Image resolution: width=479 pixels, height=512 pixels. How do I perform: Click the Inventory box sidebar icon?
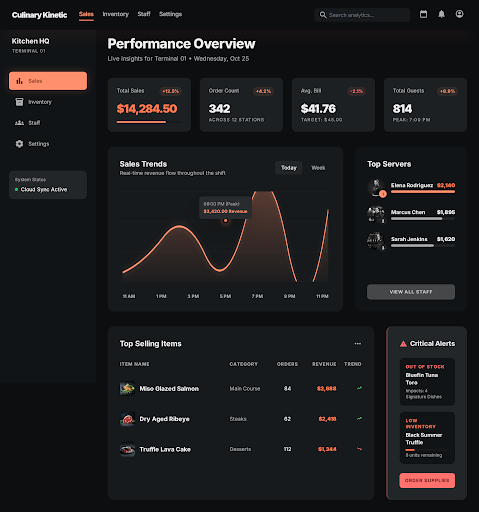(x=19, y=102)
